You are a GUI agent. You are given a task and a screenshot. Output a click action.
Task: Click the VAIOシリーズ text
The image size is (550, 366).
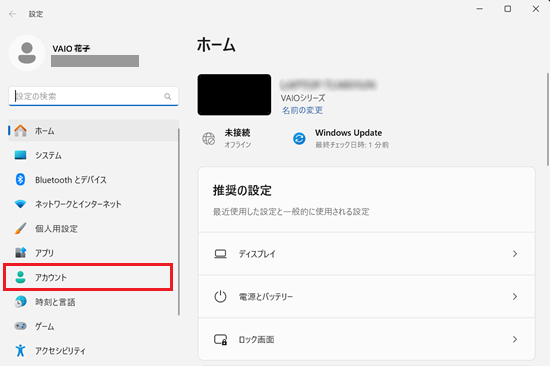[x=303, y=98]
